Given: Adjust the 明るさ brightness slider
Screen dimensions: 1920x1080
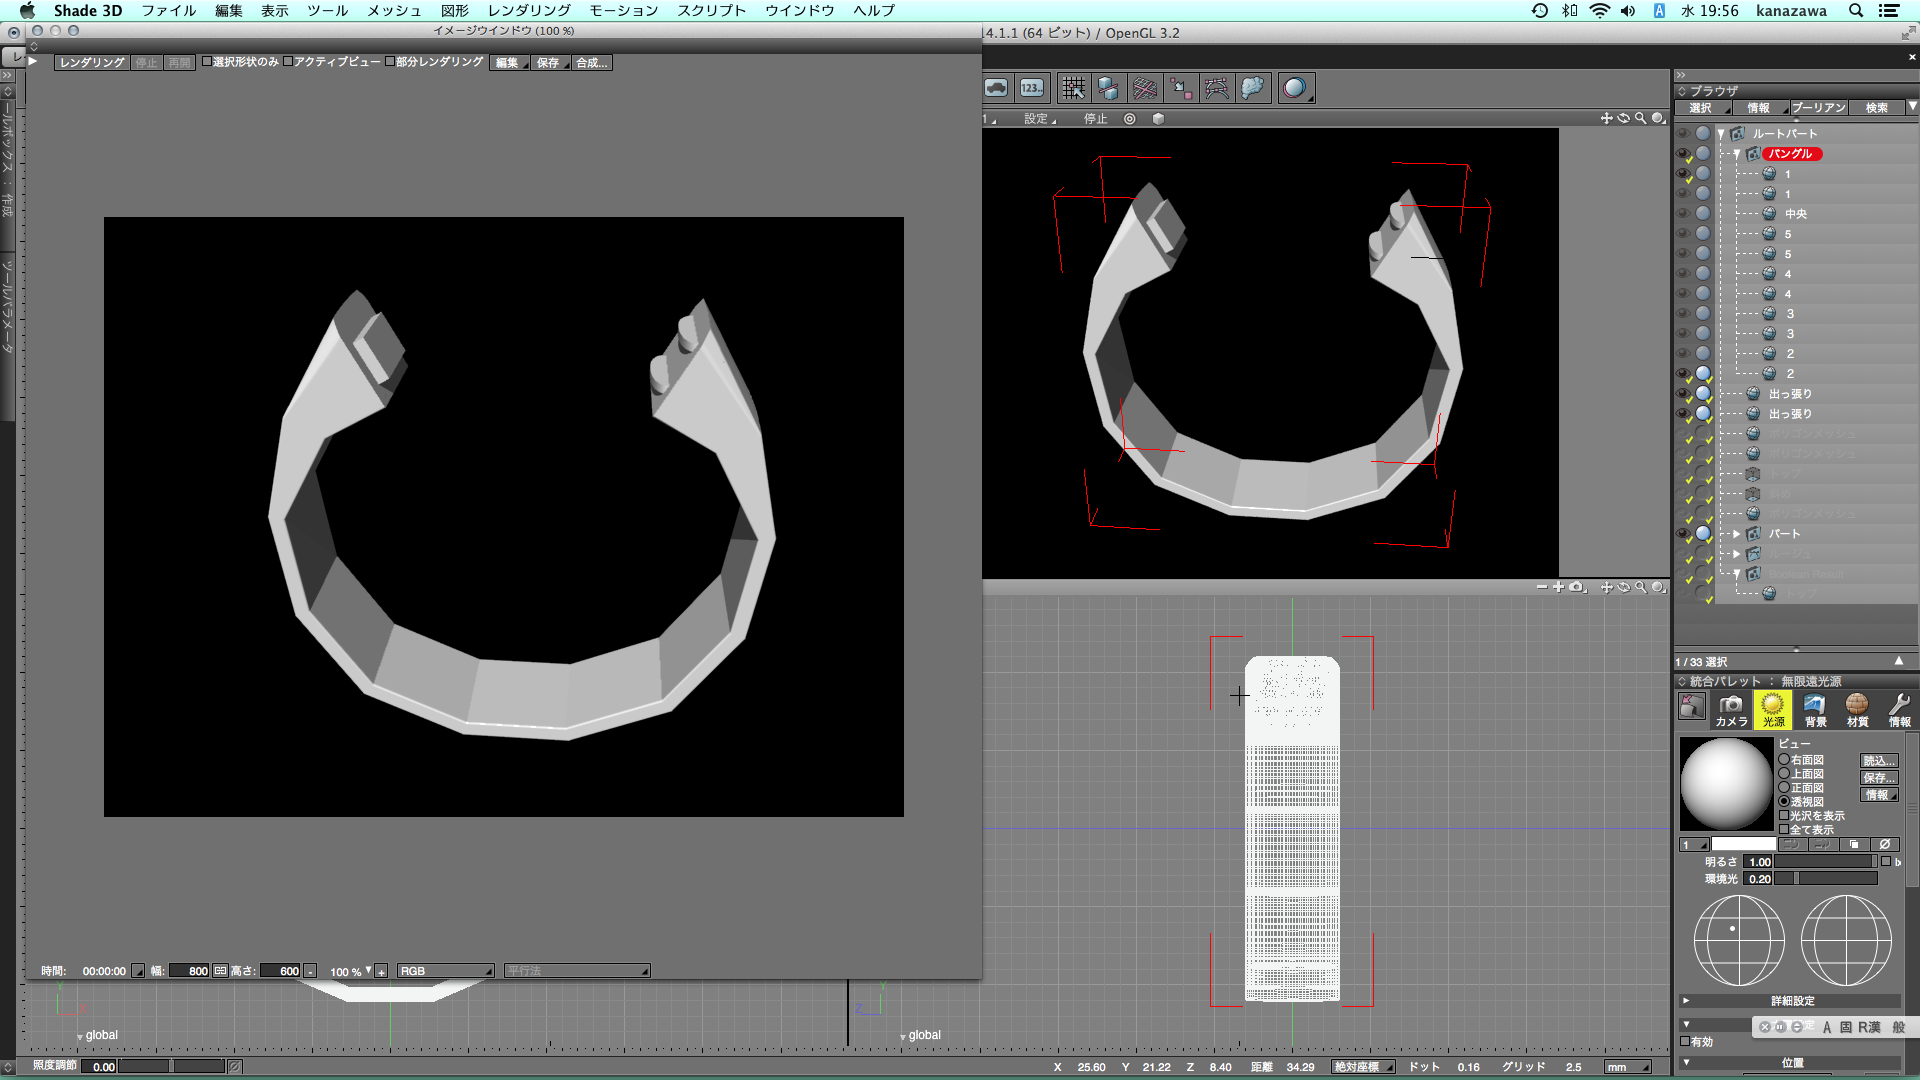Looking at the screenshot, I should point(1826,862).
